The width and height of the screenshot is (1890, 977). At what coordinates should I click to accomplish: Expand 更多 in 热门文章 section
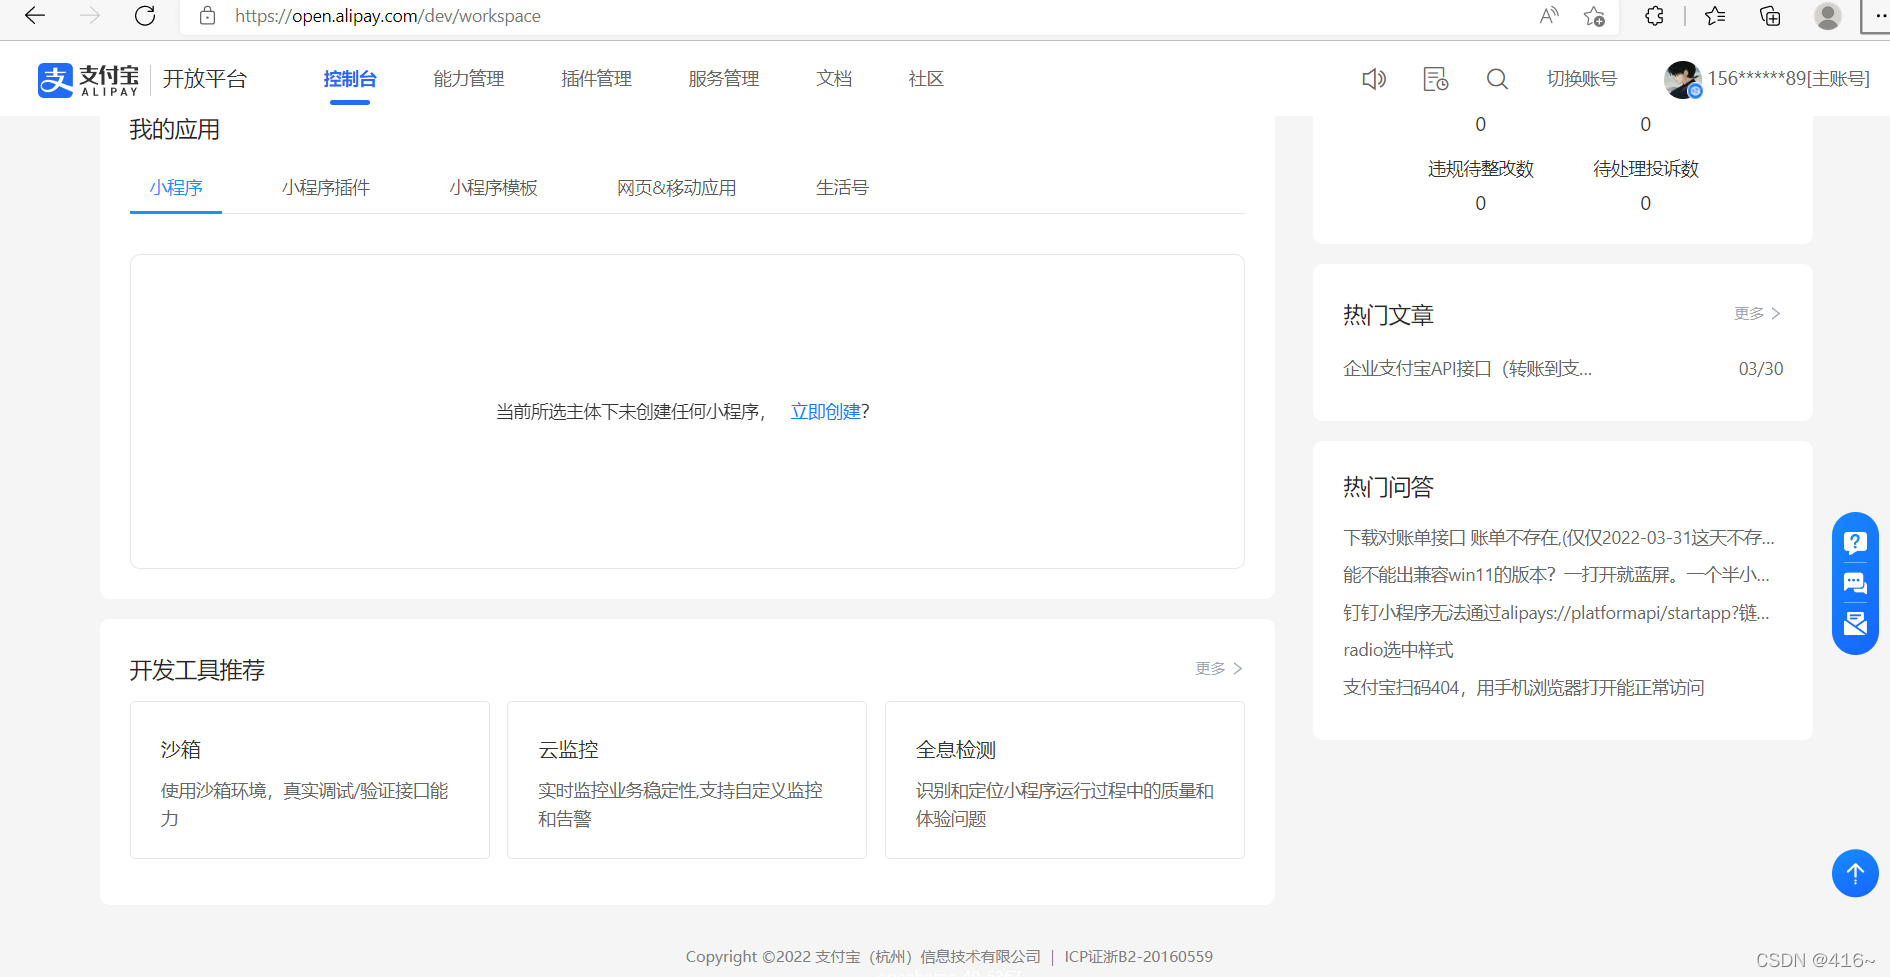(1757, 314)
